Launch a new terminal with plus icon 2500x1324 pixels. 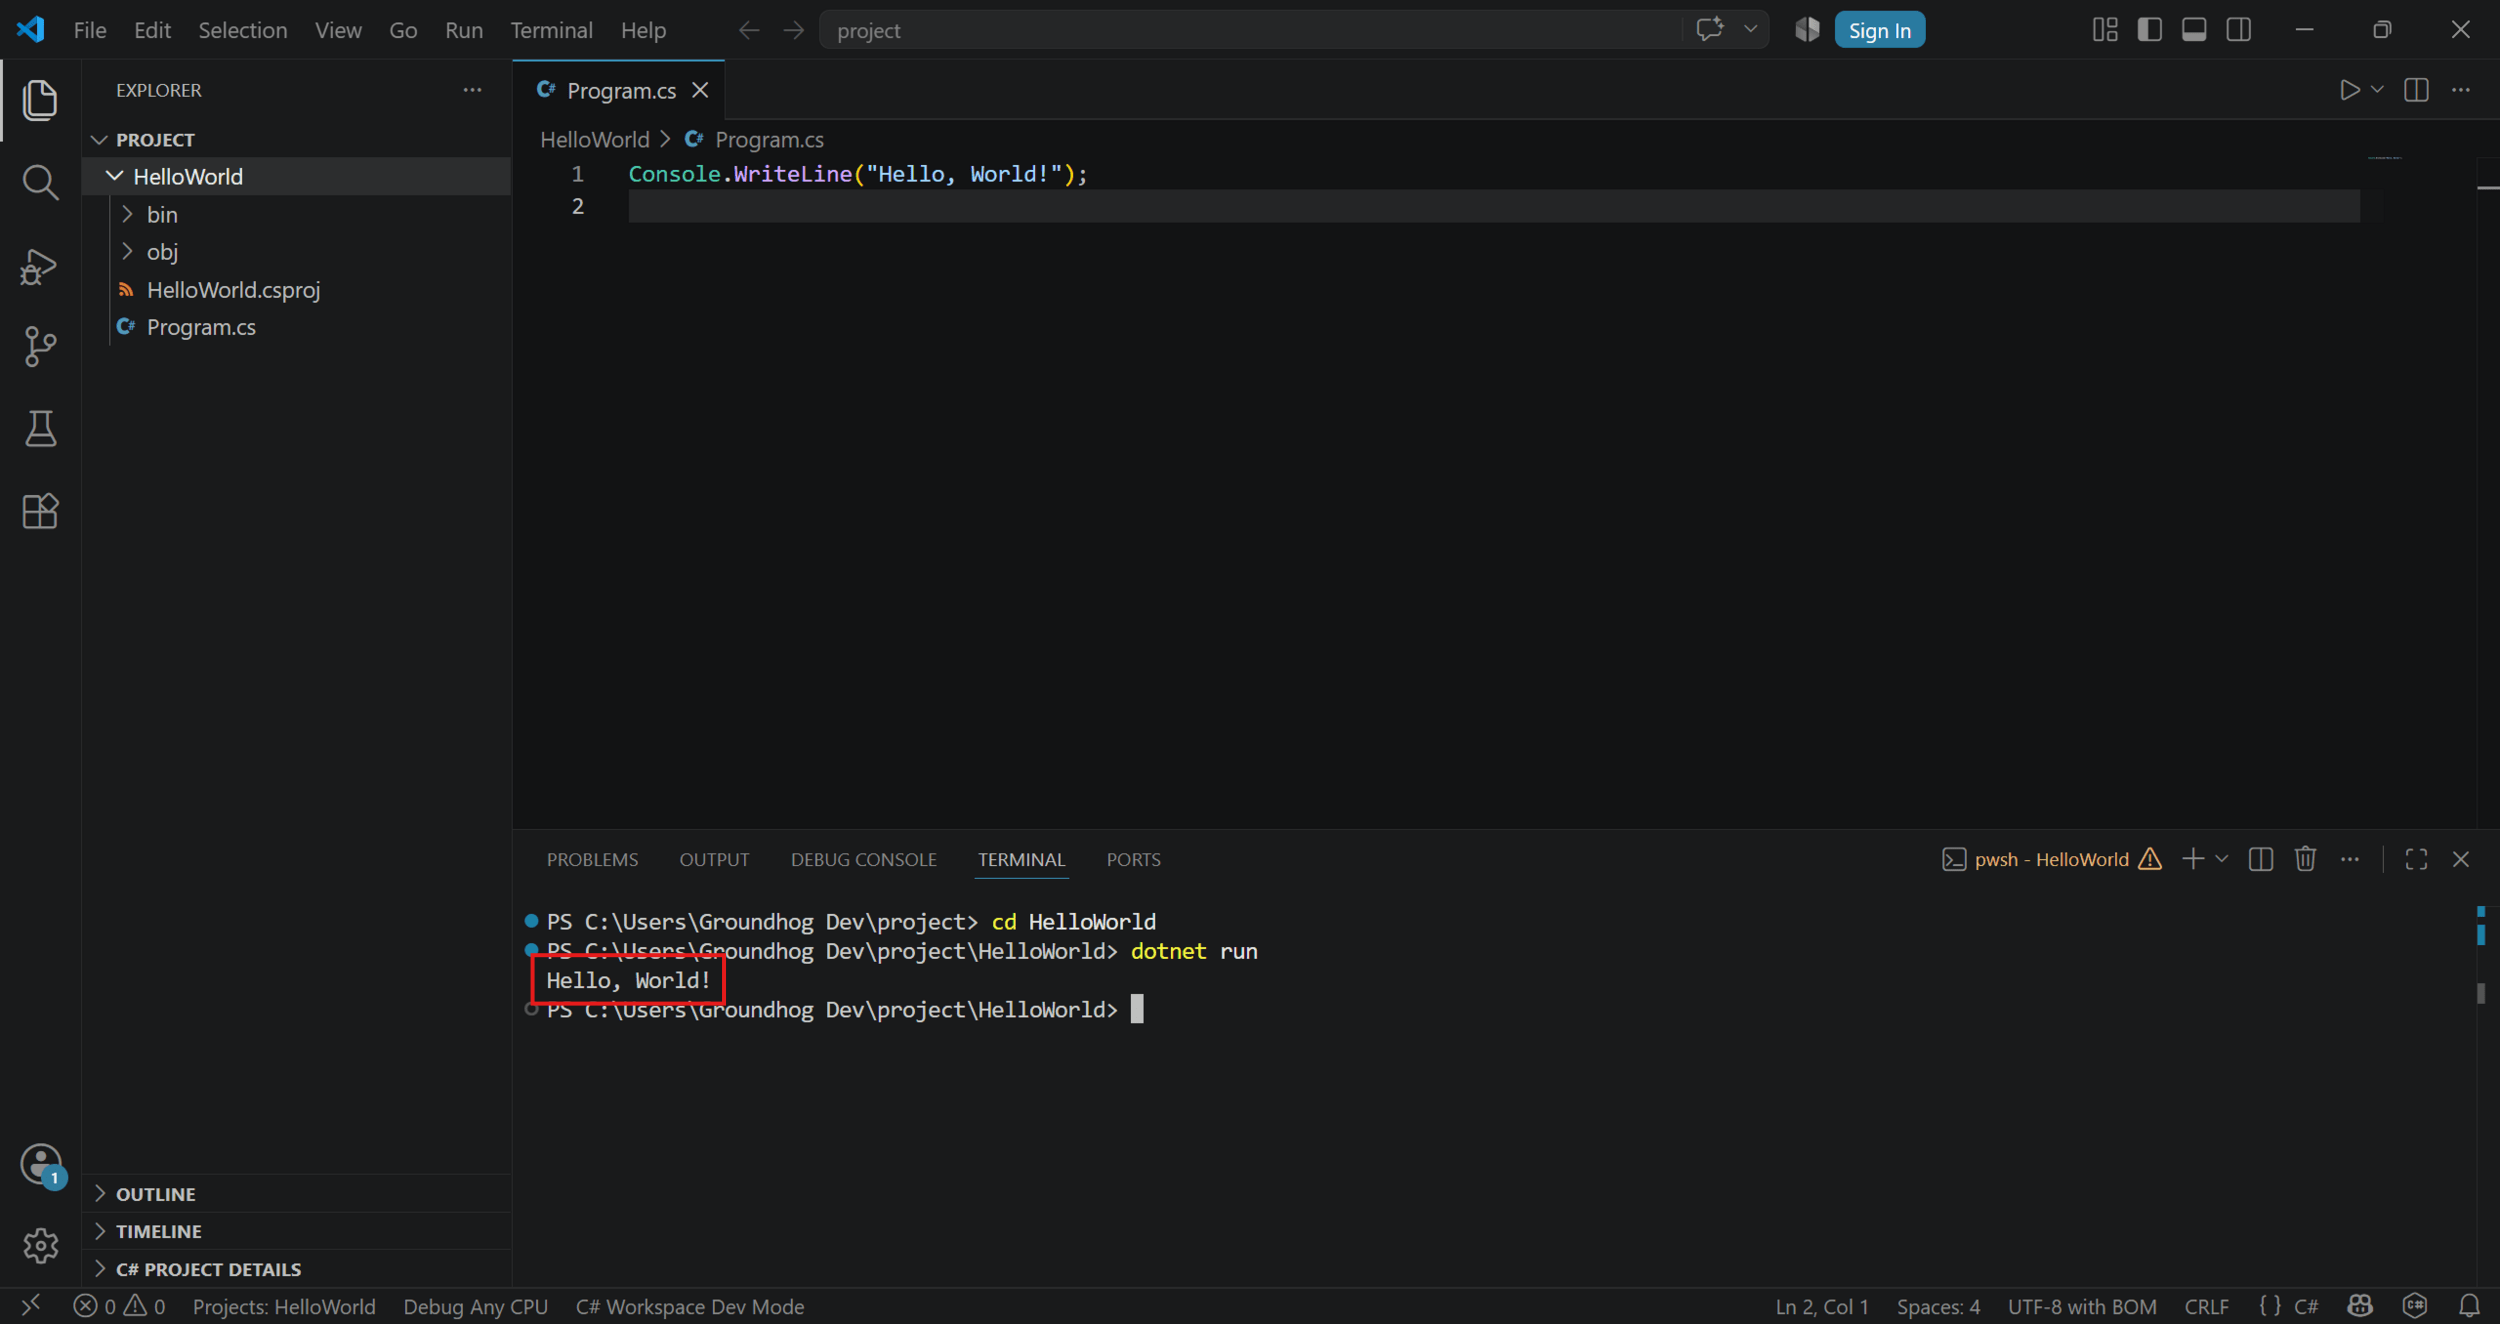[x=2192, y=859]
